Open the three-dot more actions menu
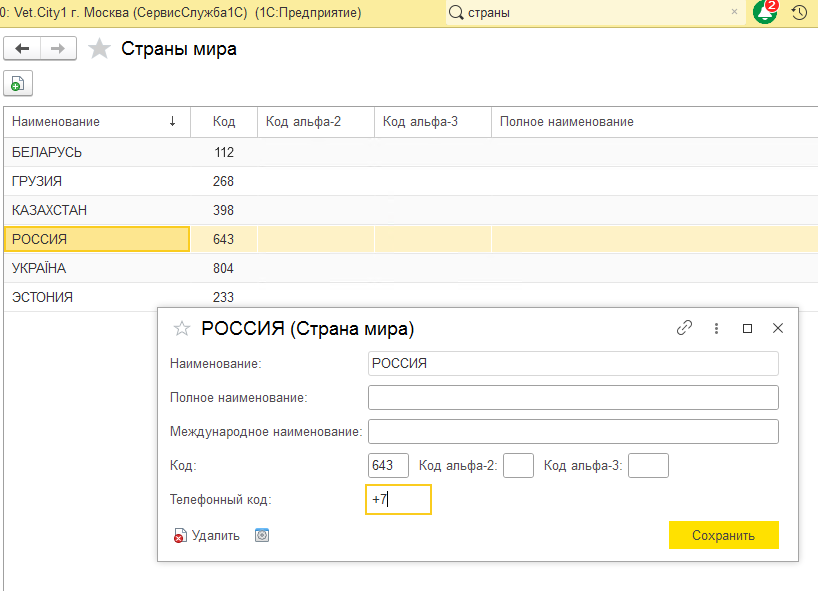The height and width of the screenshot is (591, 818). click(x=716, y=327)
